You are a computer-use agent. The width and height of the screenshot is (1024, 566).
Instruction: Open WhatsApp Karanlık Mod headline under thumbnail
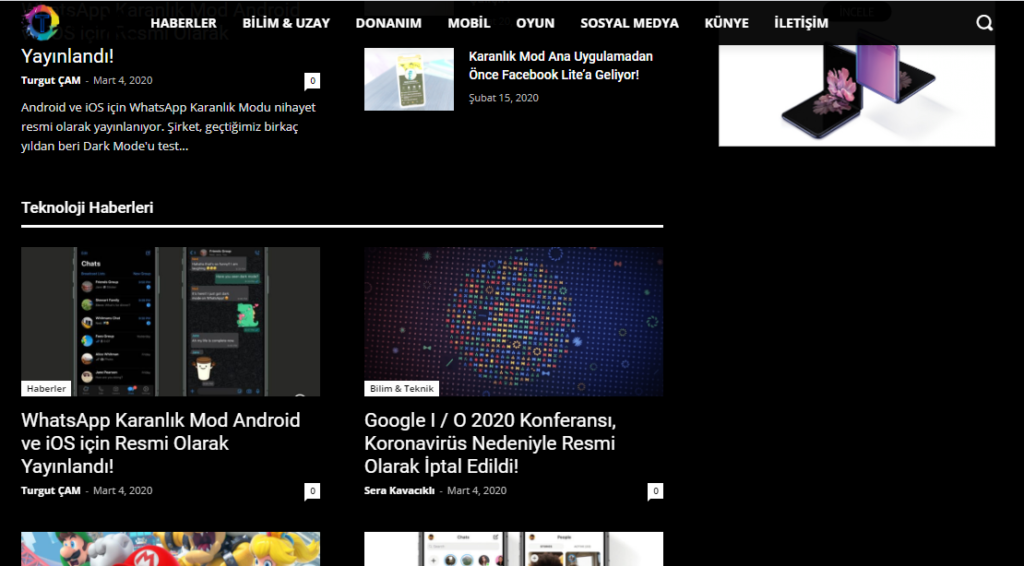pyautogui.click(x=161, y=443)
